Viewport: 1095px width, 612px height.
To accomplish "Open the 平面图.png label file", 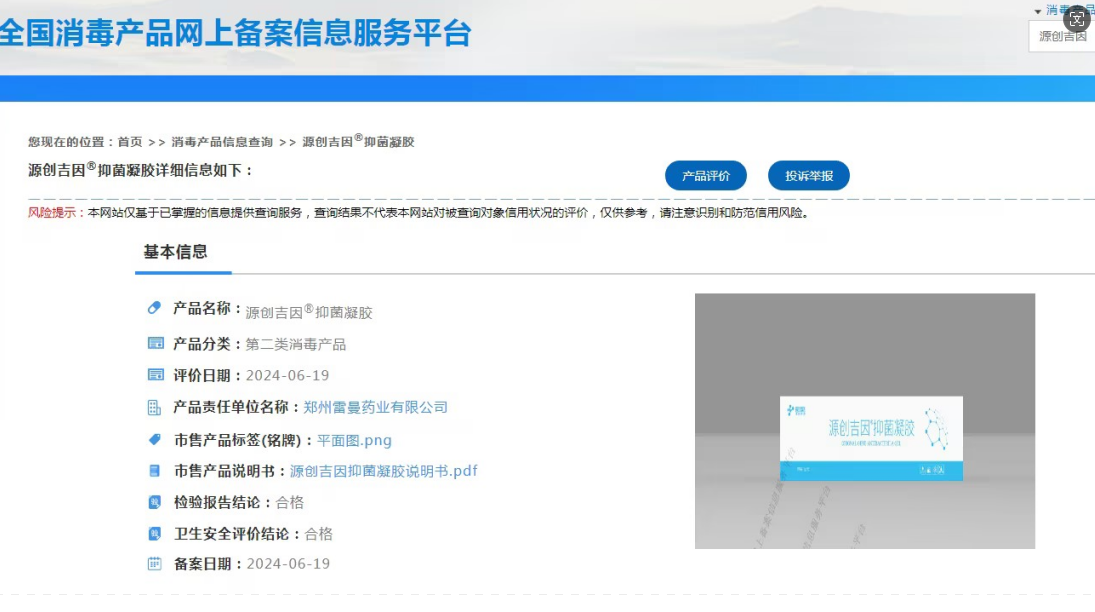I will (x=354, y=440).
